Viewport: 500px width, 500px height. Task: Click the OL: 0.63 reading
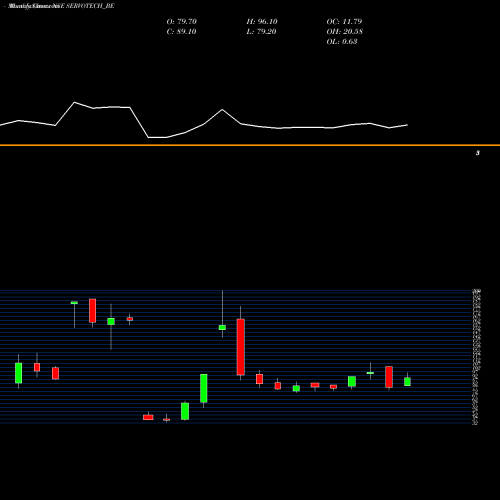tap(342, 42)
